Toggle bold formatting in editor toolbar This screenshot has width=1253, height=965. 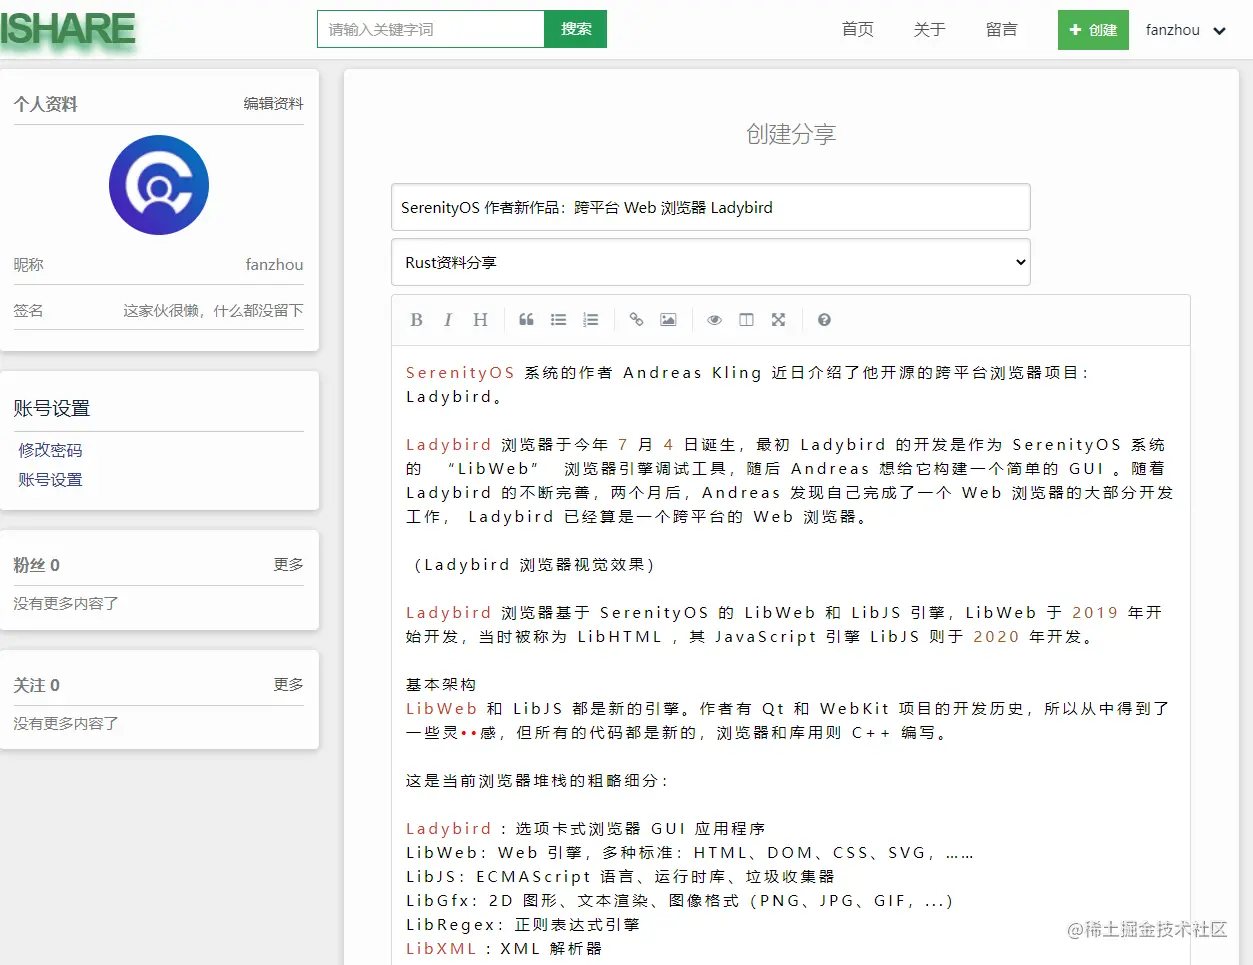tap(417, 320)
